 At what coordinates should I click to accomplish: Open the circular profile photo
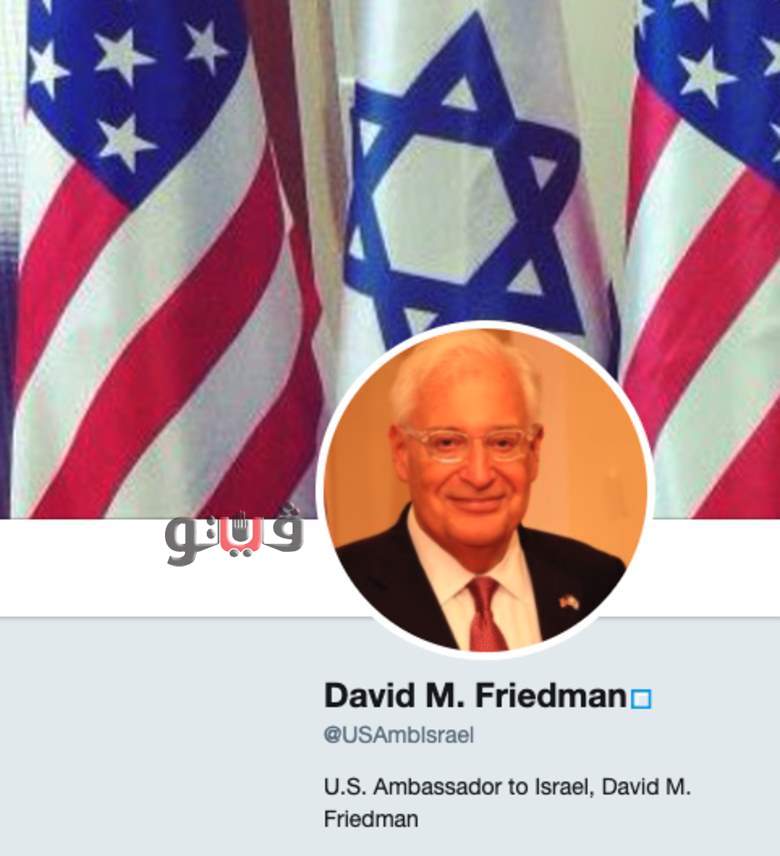(485, 490)
